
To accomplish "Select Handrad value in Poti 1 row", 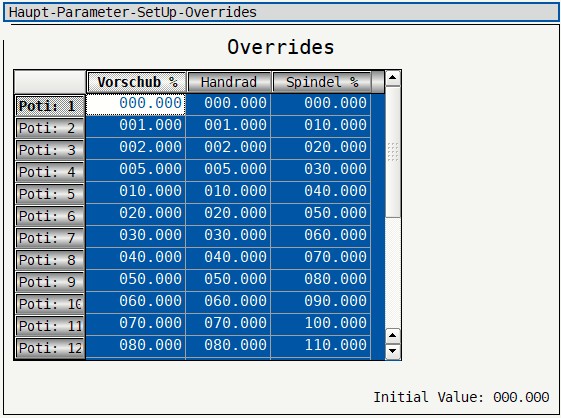I will 228,104.
